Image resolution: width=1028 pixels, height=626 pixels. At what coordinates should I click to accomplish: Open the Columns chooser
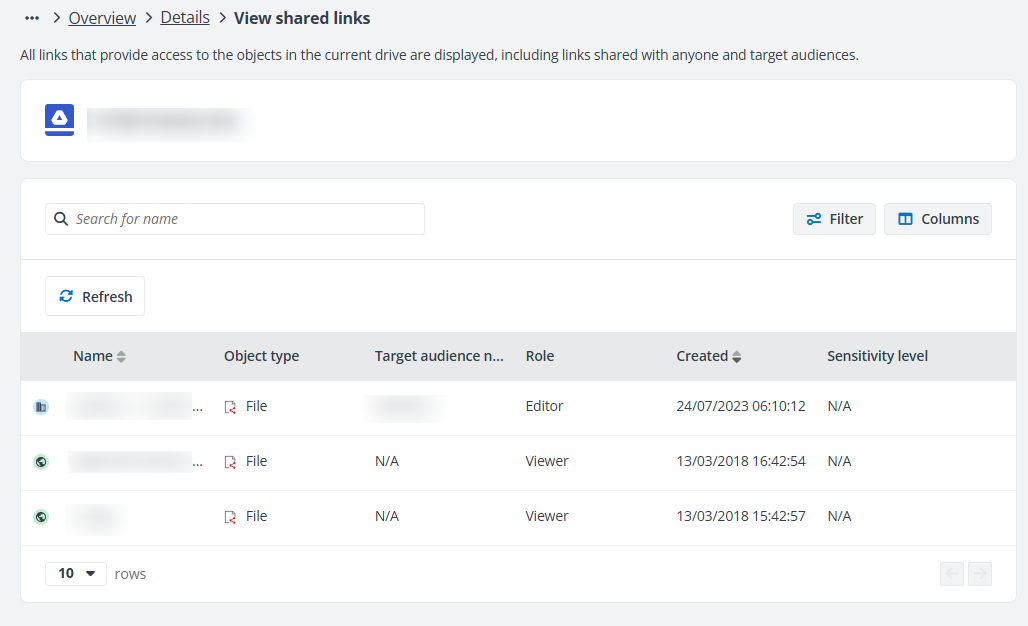point(937,219)
